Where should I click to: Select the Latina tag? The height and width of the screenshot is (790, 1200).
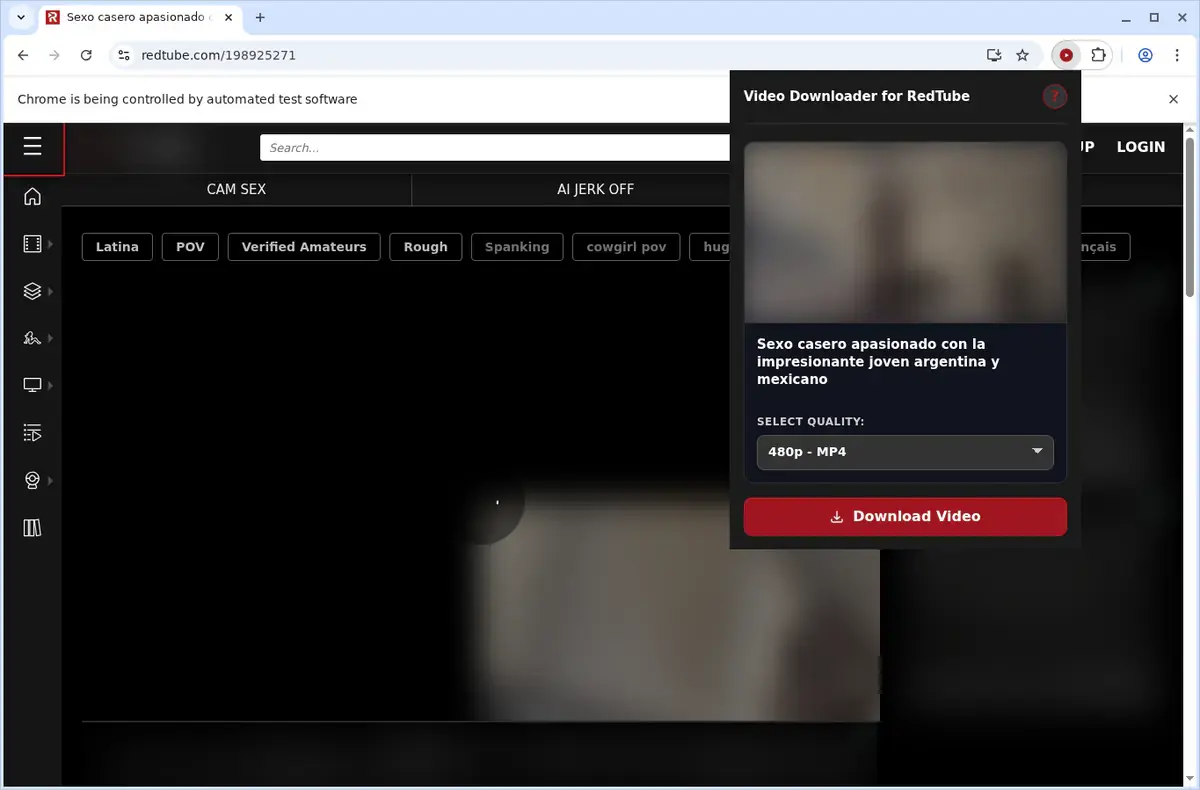pyautogui.click(x=117, y=247)
